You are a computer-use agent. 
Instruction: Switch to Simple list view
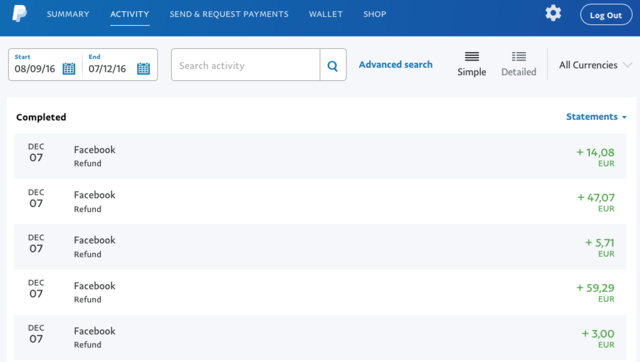471,64
